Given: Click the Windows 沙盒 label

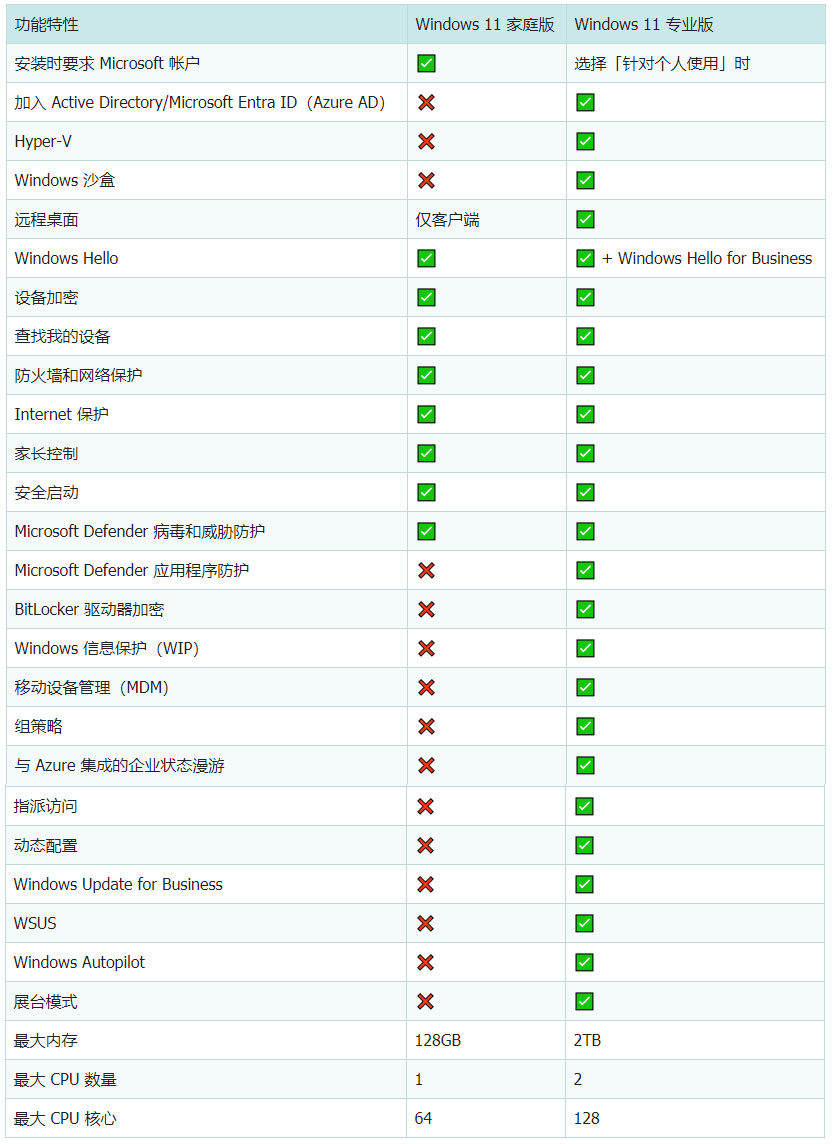Looking at the screenshot, I should pos(65,180).
